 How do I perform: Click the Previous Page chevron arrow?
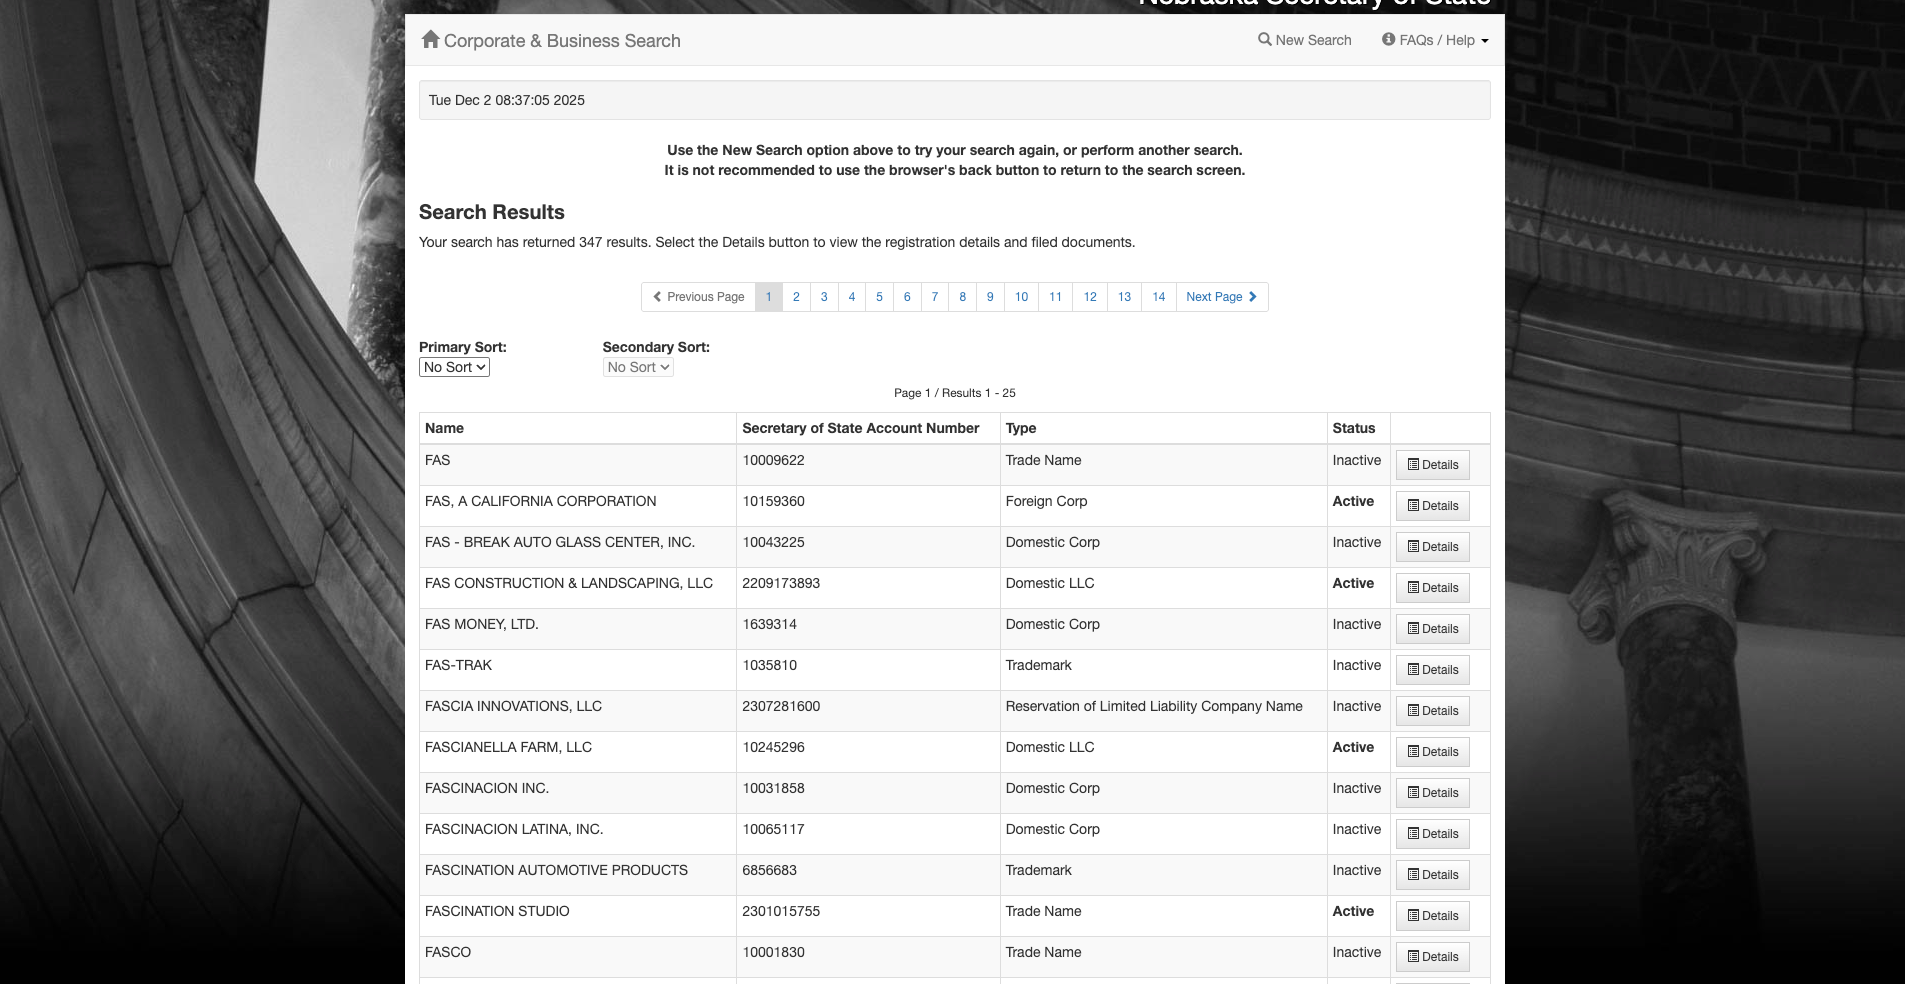click(657, 297)
